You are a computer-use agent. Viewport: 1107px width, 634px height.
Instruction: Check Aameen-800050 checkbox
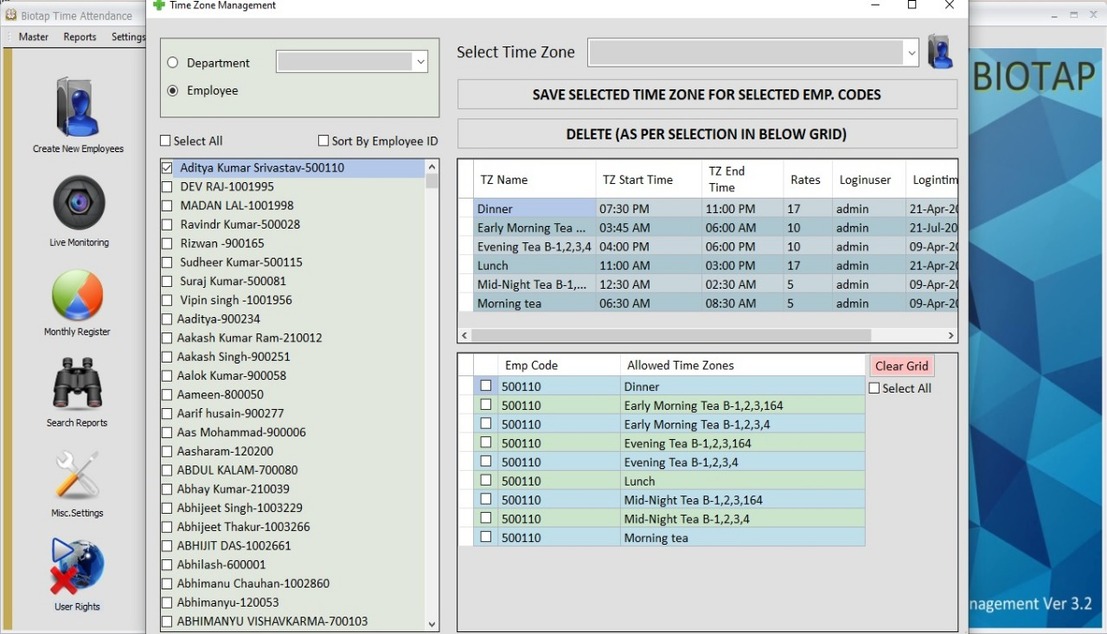(167, 395)
